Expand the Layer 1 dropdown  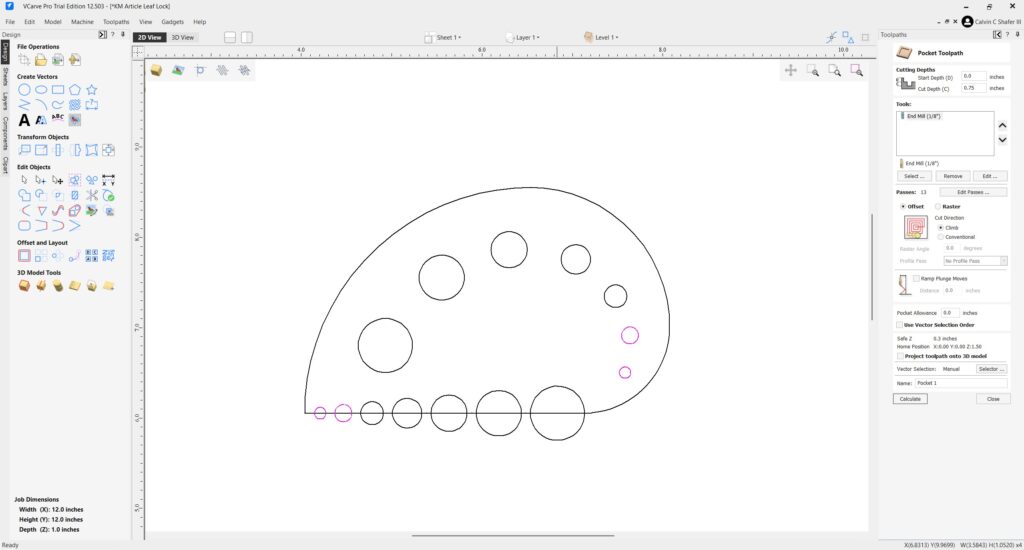(x=524, y=37)
